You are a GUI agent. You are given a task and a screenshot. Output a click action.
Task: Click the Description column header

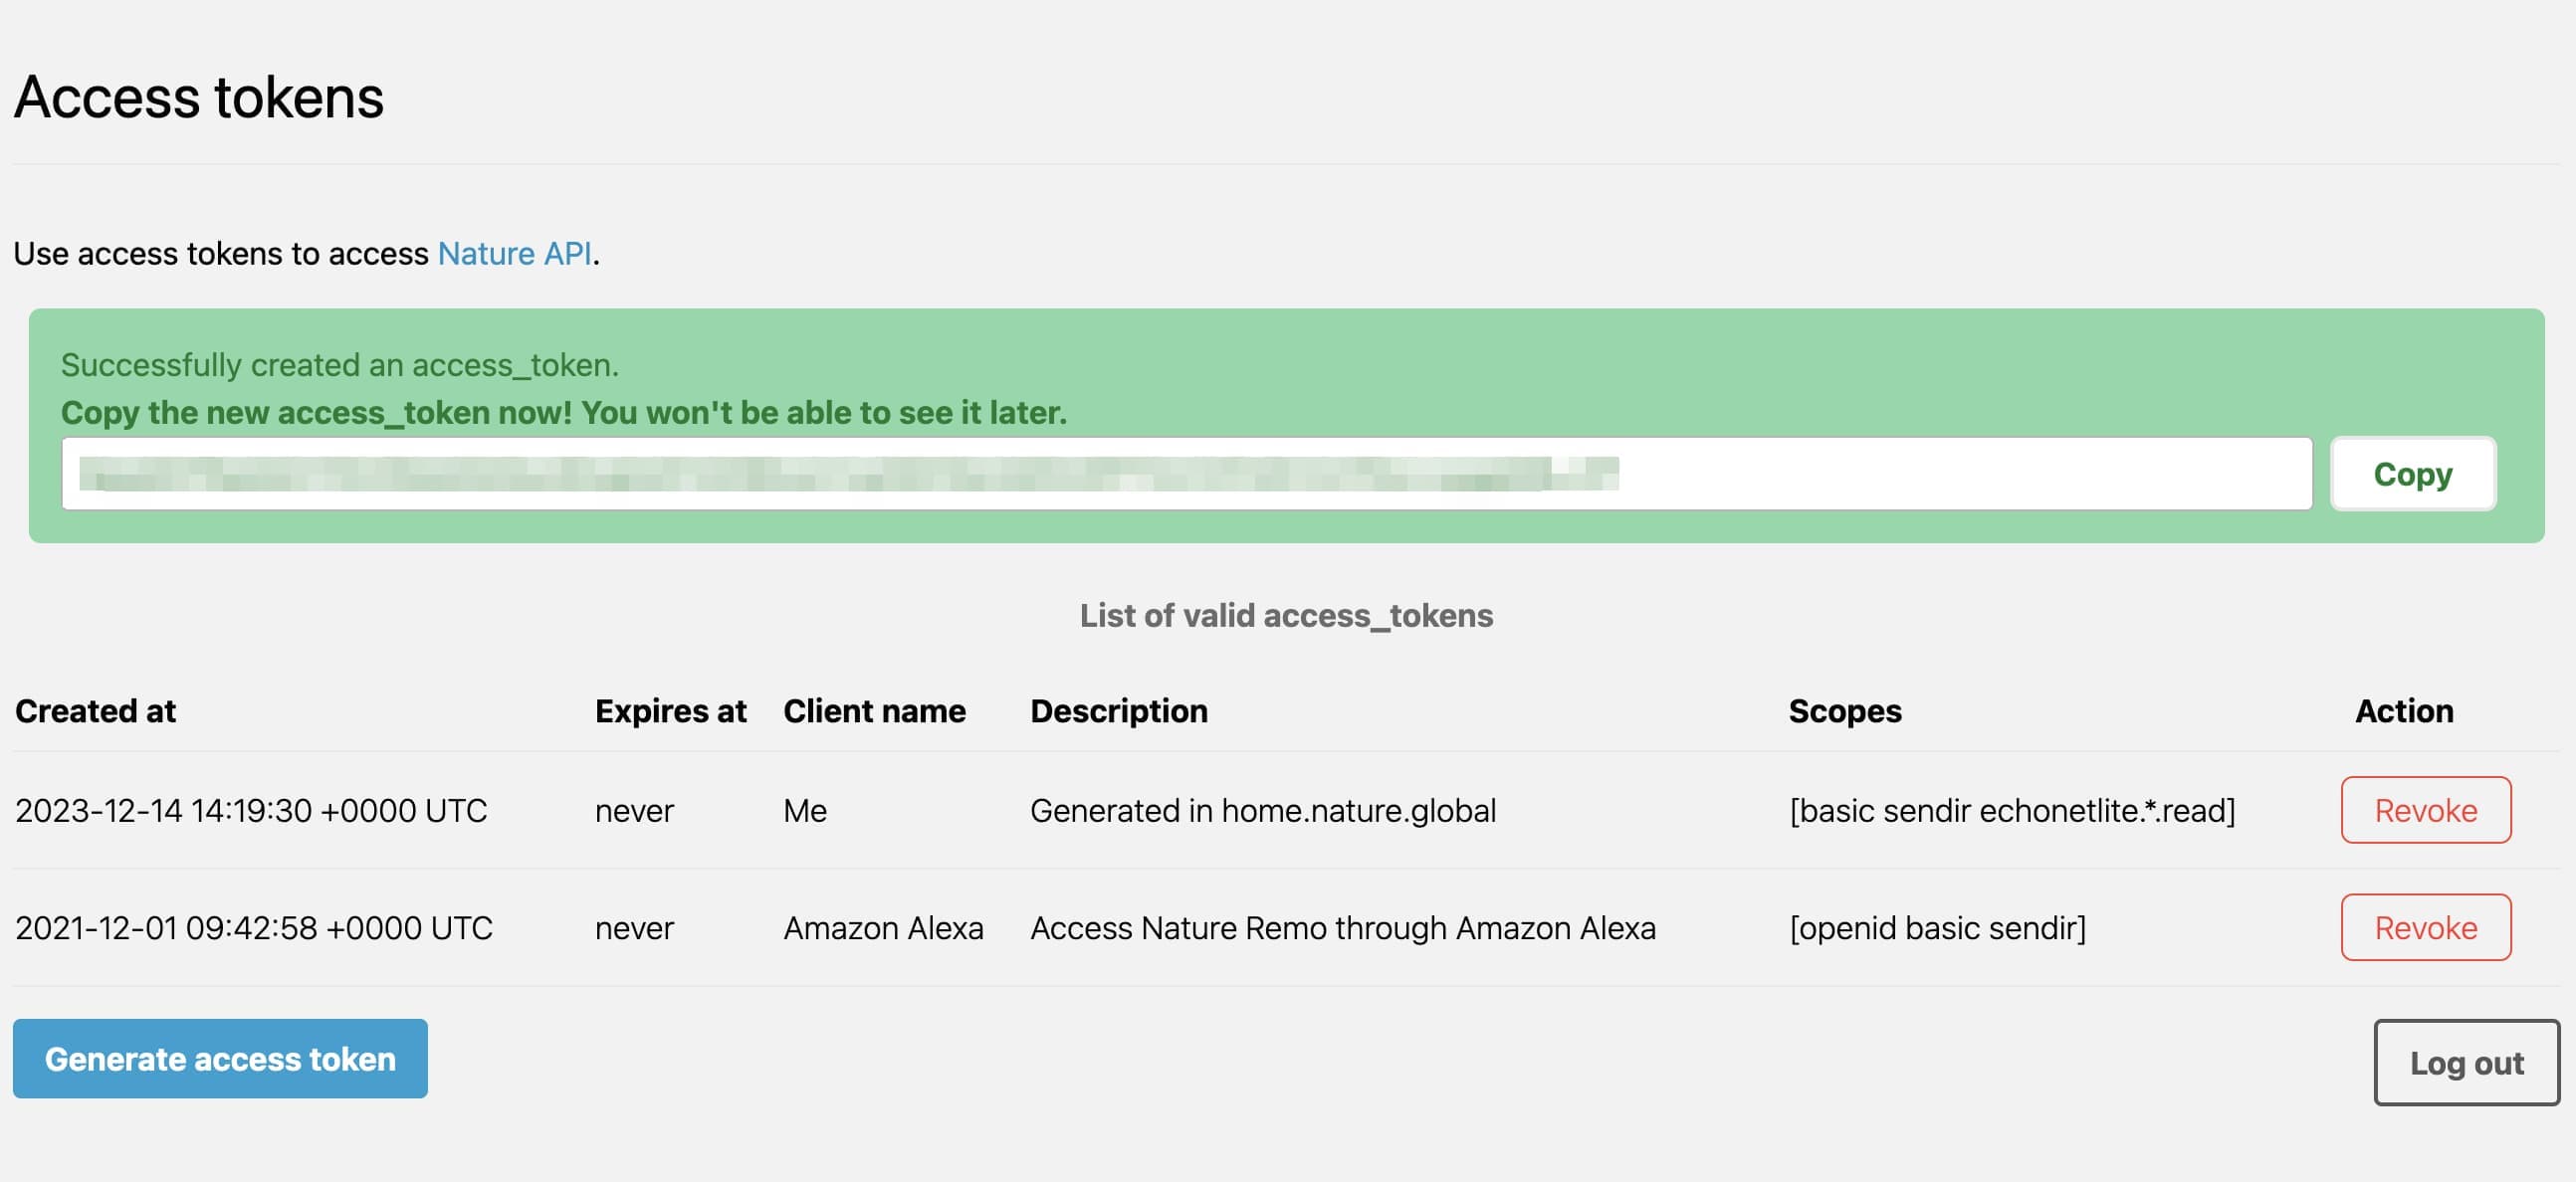(x=1118, y=711)
